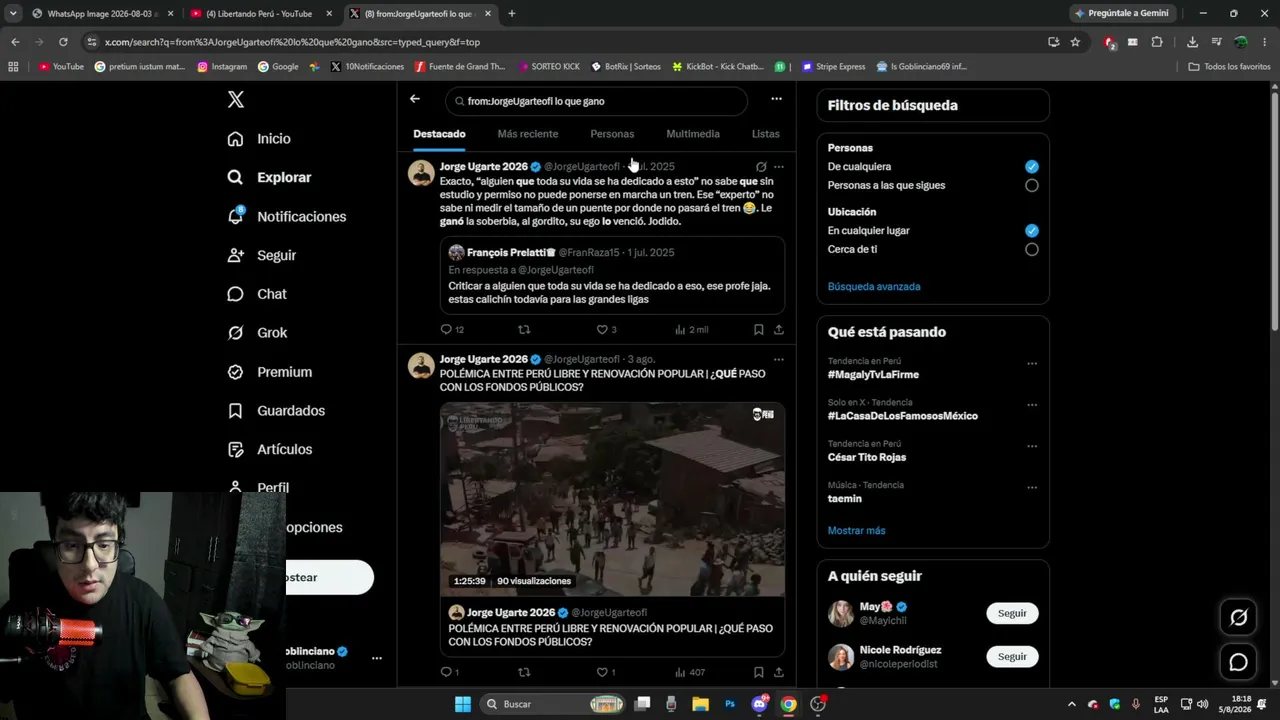Open the floating Grok button

1238,618
